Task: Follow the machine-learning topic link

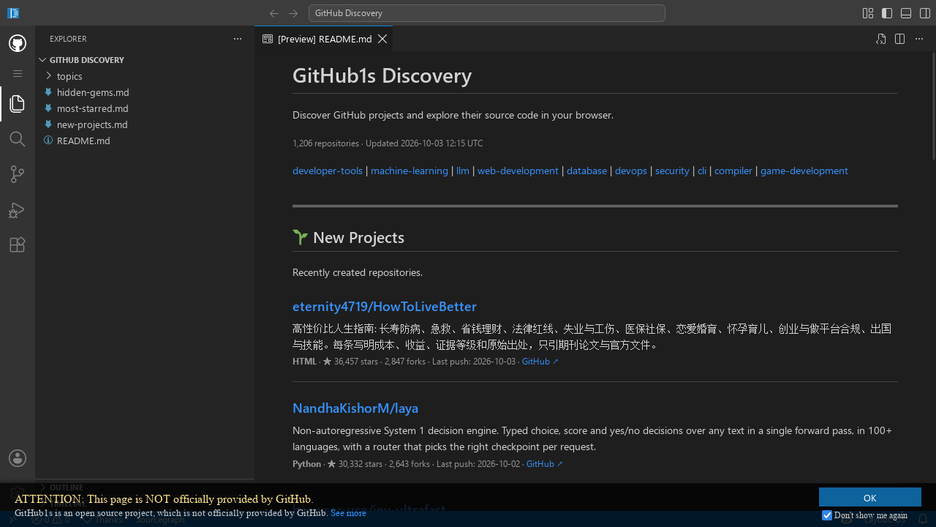Action: pyautogui.click(x=409, y=171)
